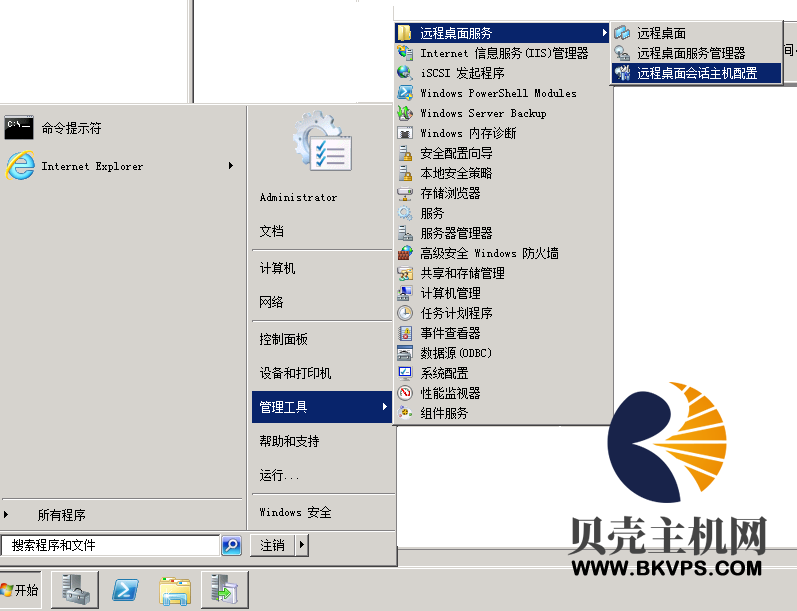Open the 管理工具 submenu

tap(320, 407)
